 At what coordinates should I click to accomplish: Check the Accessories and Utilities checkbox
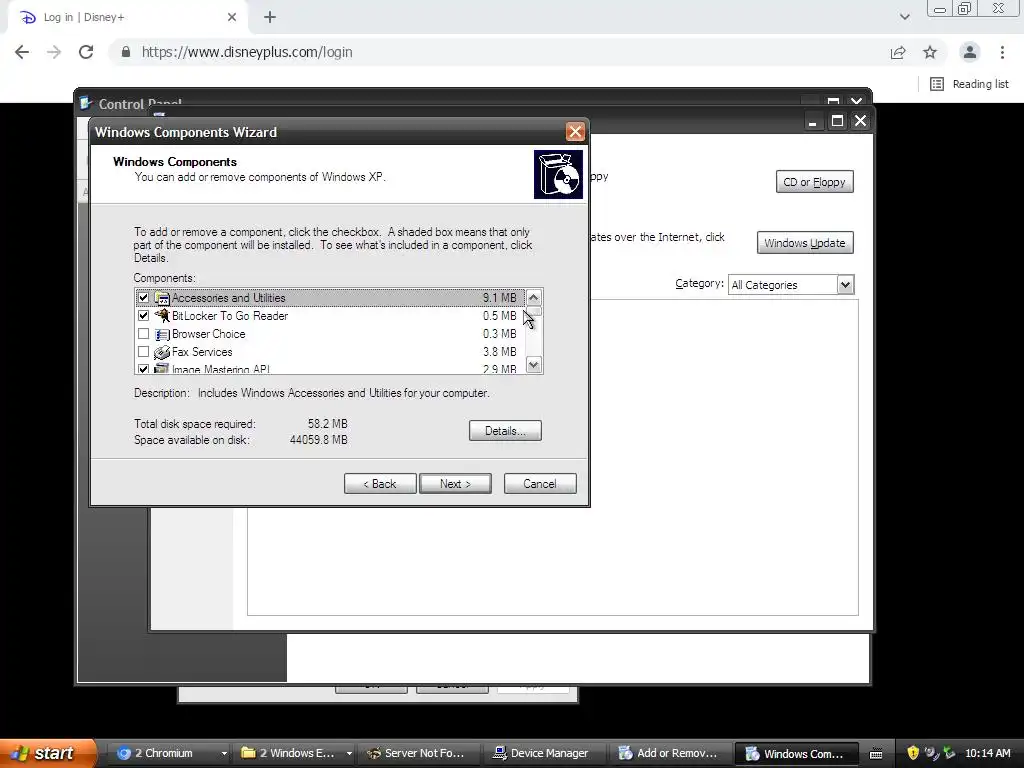(143, 298)
